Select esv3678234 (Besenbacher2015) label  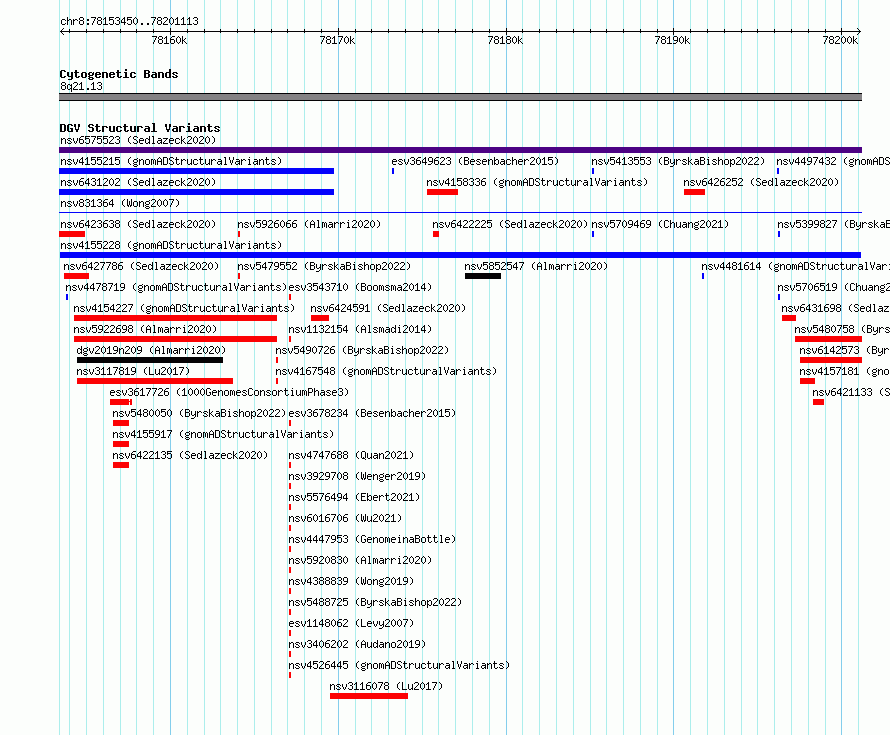pos(372,413)
